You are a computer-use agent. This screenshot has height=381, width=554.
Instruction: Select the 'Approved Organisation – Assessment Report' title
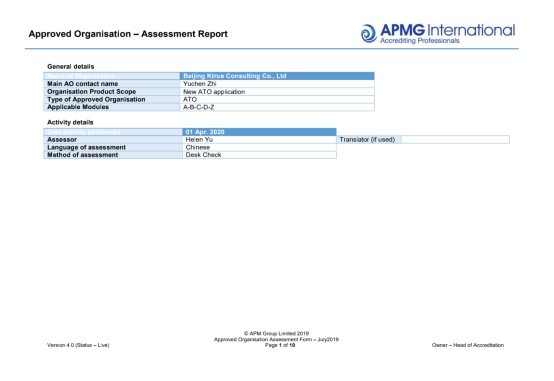128,34
